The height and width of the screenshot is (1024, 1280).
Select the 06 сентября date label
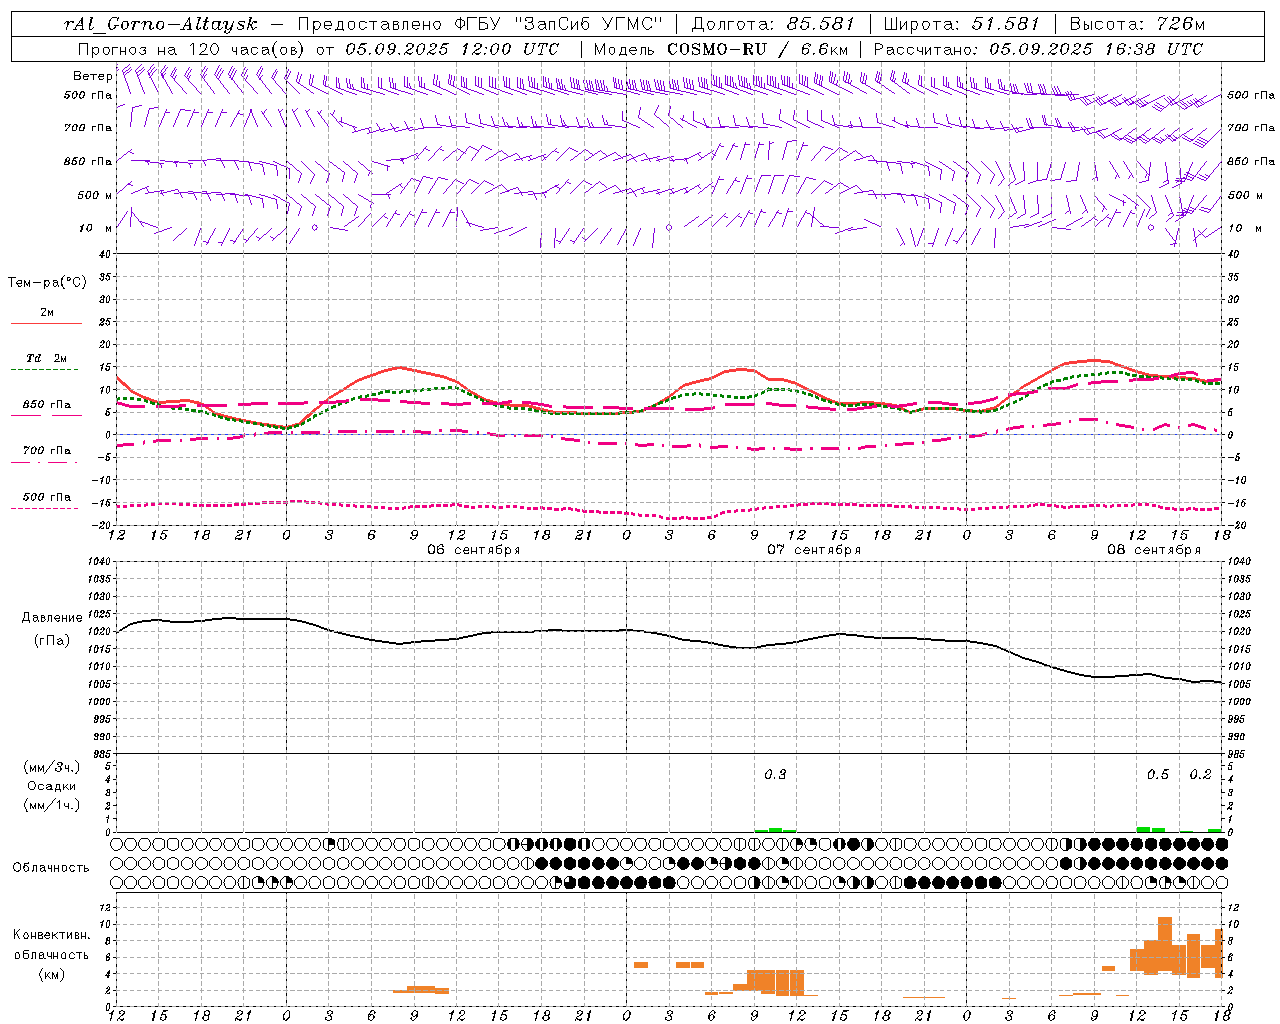(474, 550)
